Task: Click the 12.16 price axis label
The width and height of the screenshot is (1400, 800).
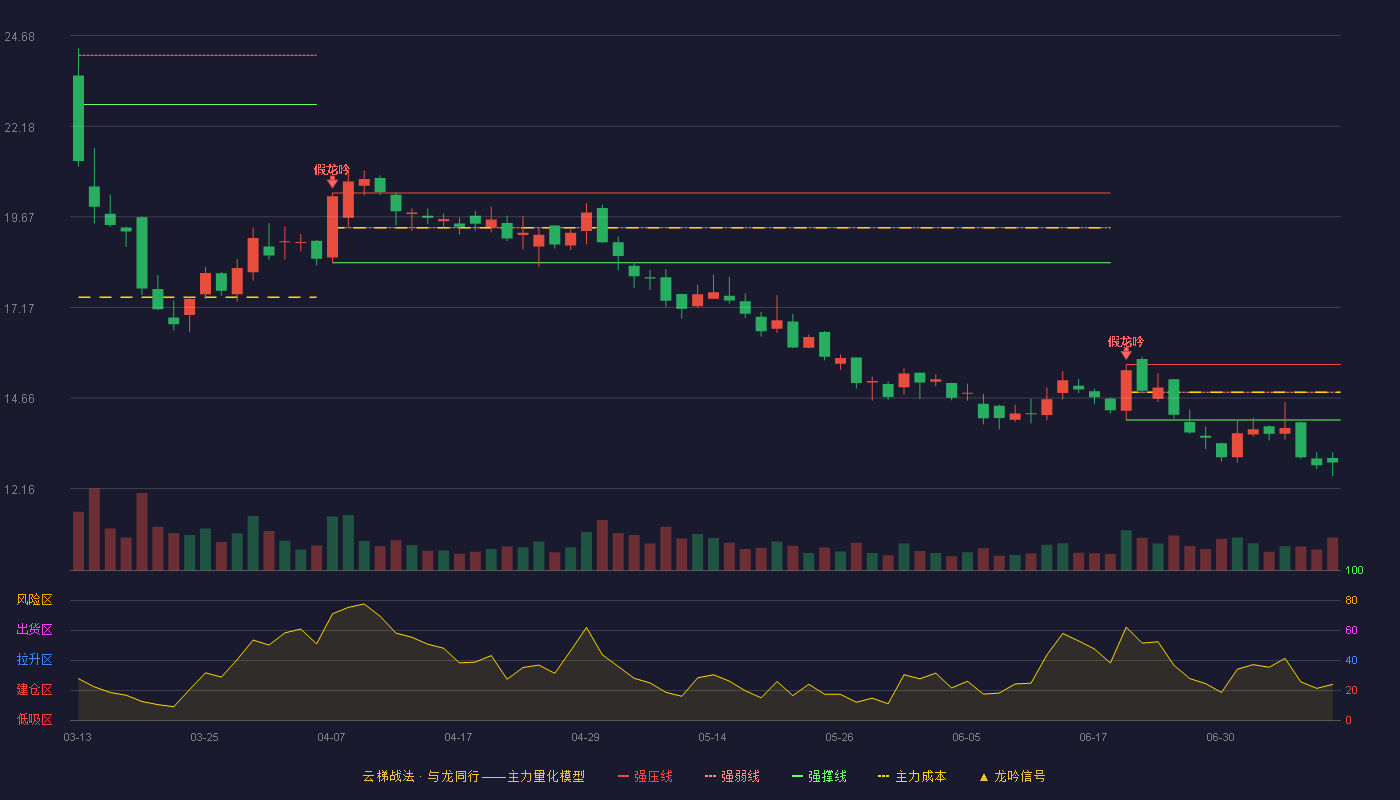Action: click(19, 489)
